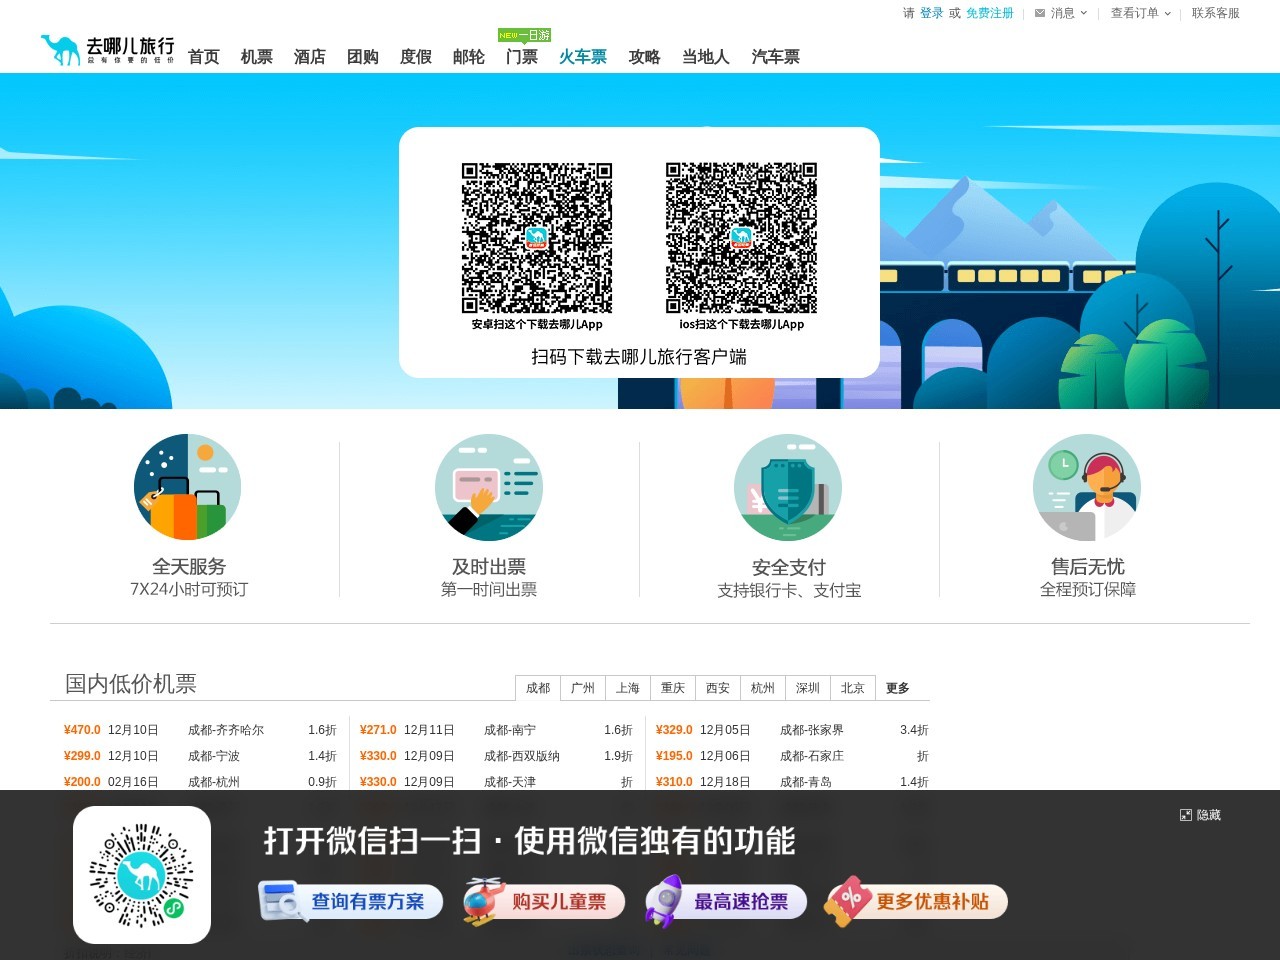Click the 全天服务 suitcase service icon
The image size is (1280, 960).
pos(187,487)
